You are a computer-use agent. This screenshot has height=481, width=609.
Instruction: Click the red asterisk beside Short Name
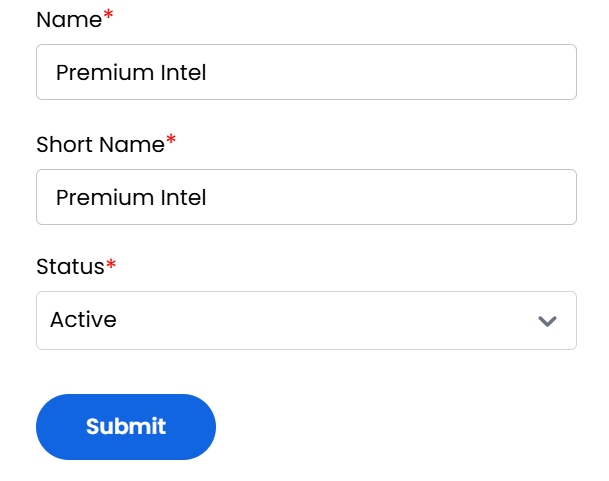[171, 142]
